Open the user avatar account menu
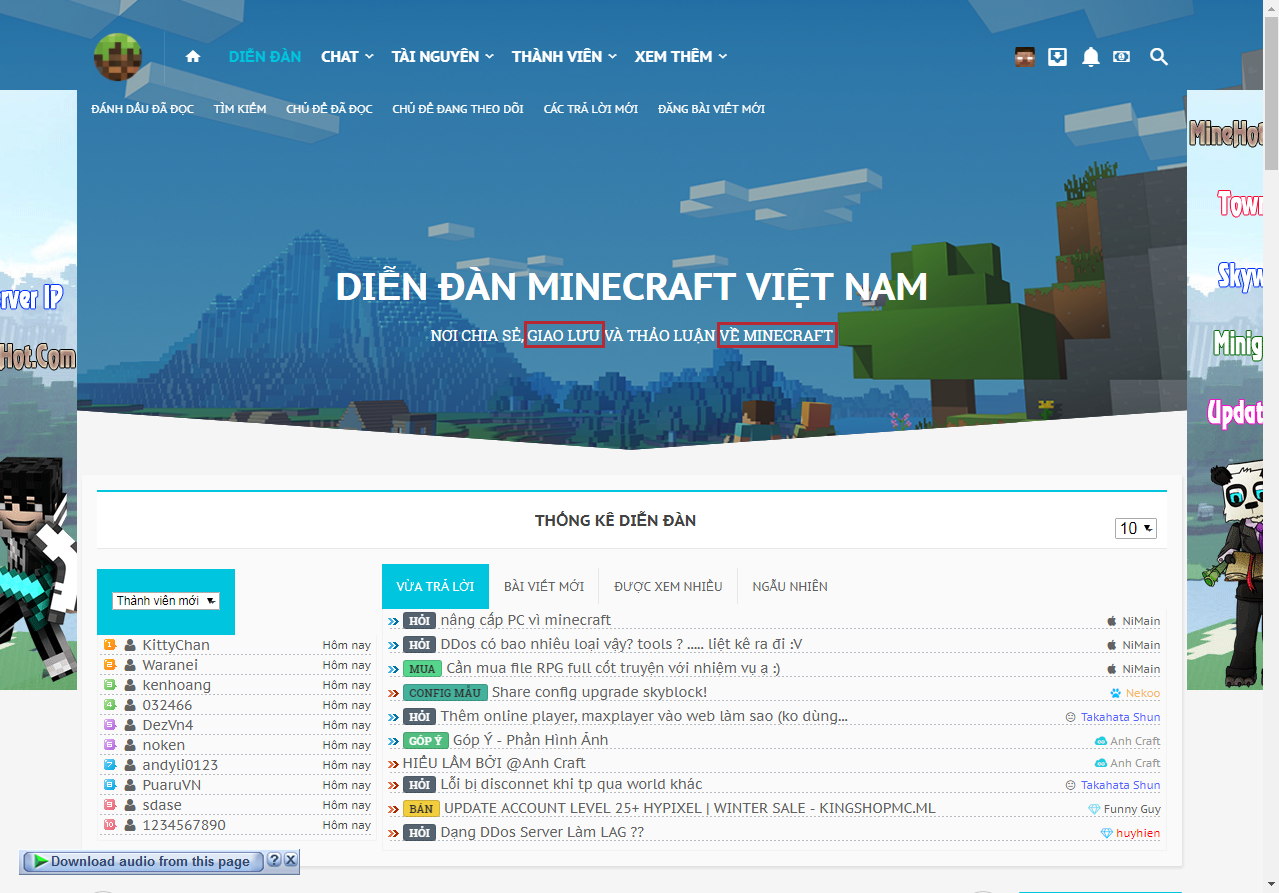Screen dimensions: 1279x893 (1025, 57)
